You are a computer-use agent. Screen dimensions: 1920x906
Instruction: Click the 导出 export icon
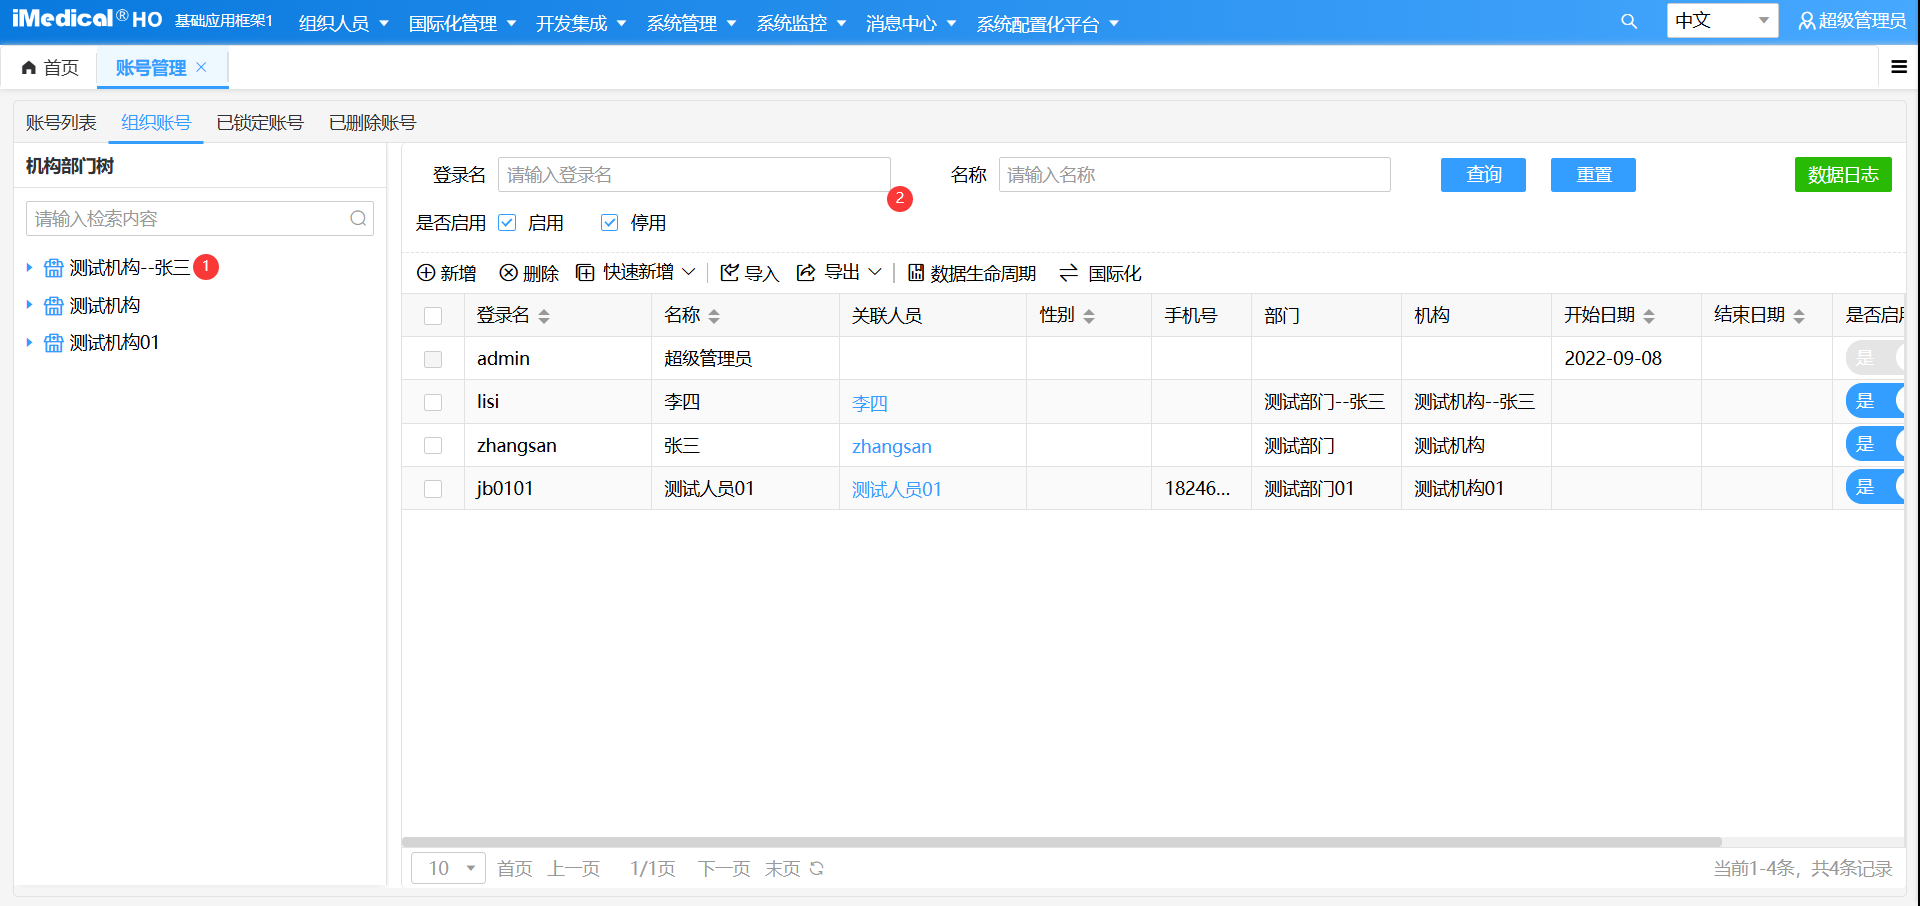click(x=806, y=273)
